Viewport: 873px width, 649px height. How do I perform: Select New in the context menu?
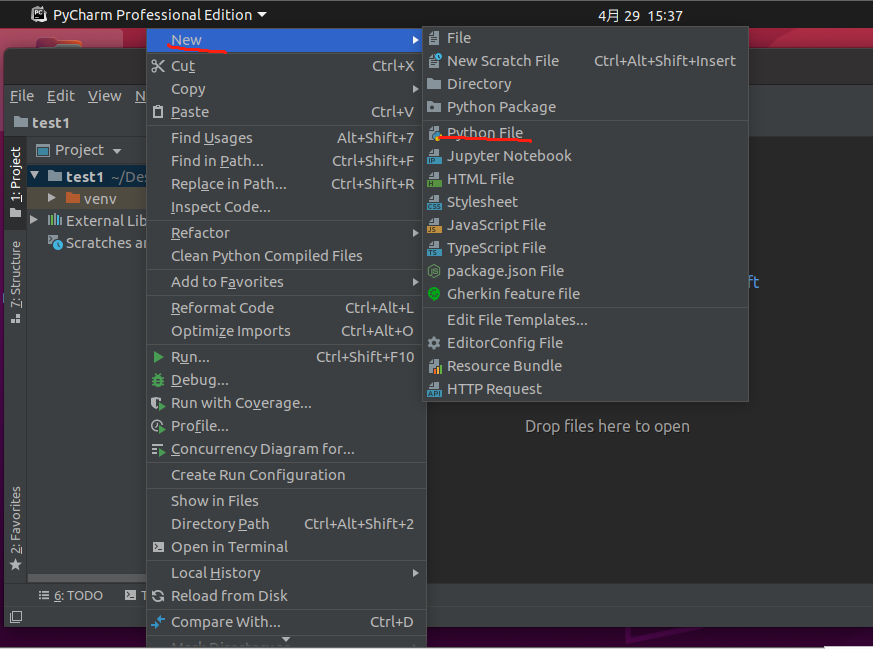(285, 40)
